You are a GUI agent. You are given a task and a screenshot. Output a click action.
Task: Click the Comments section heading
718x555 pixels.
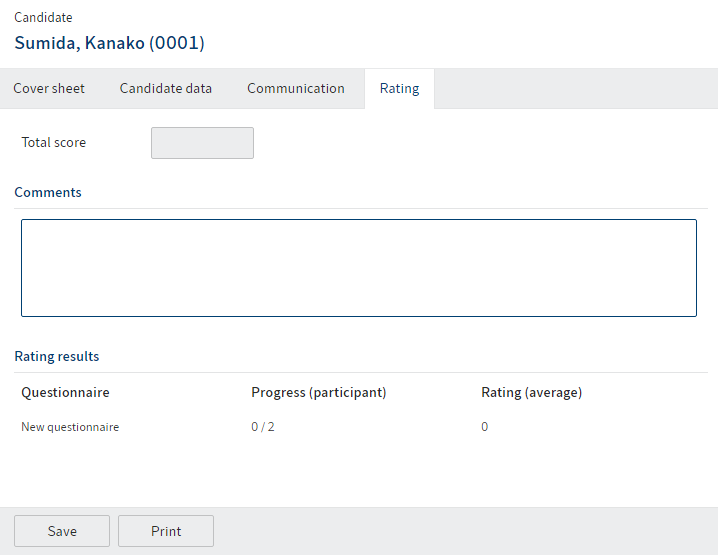48,192
